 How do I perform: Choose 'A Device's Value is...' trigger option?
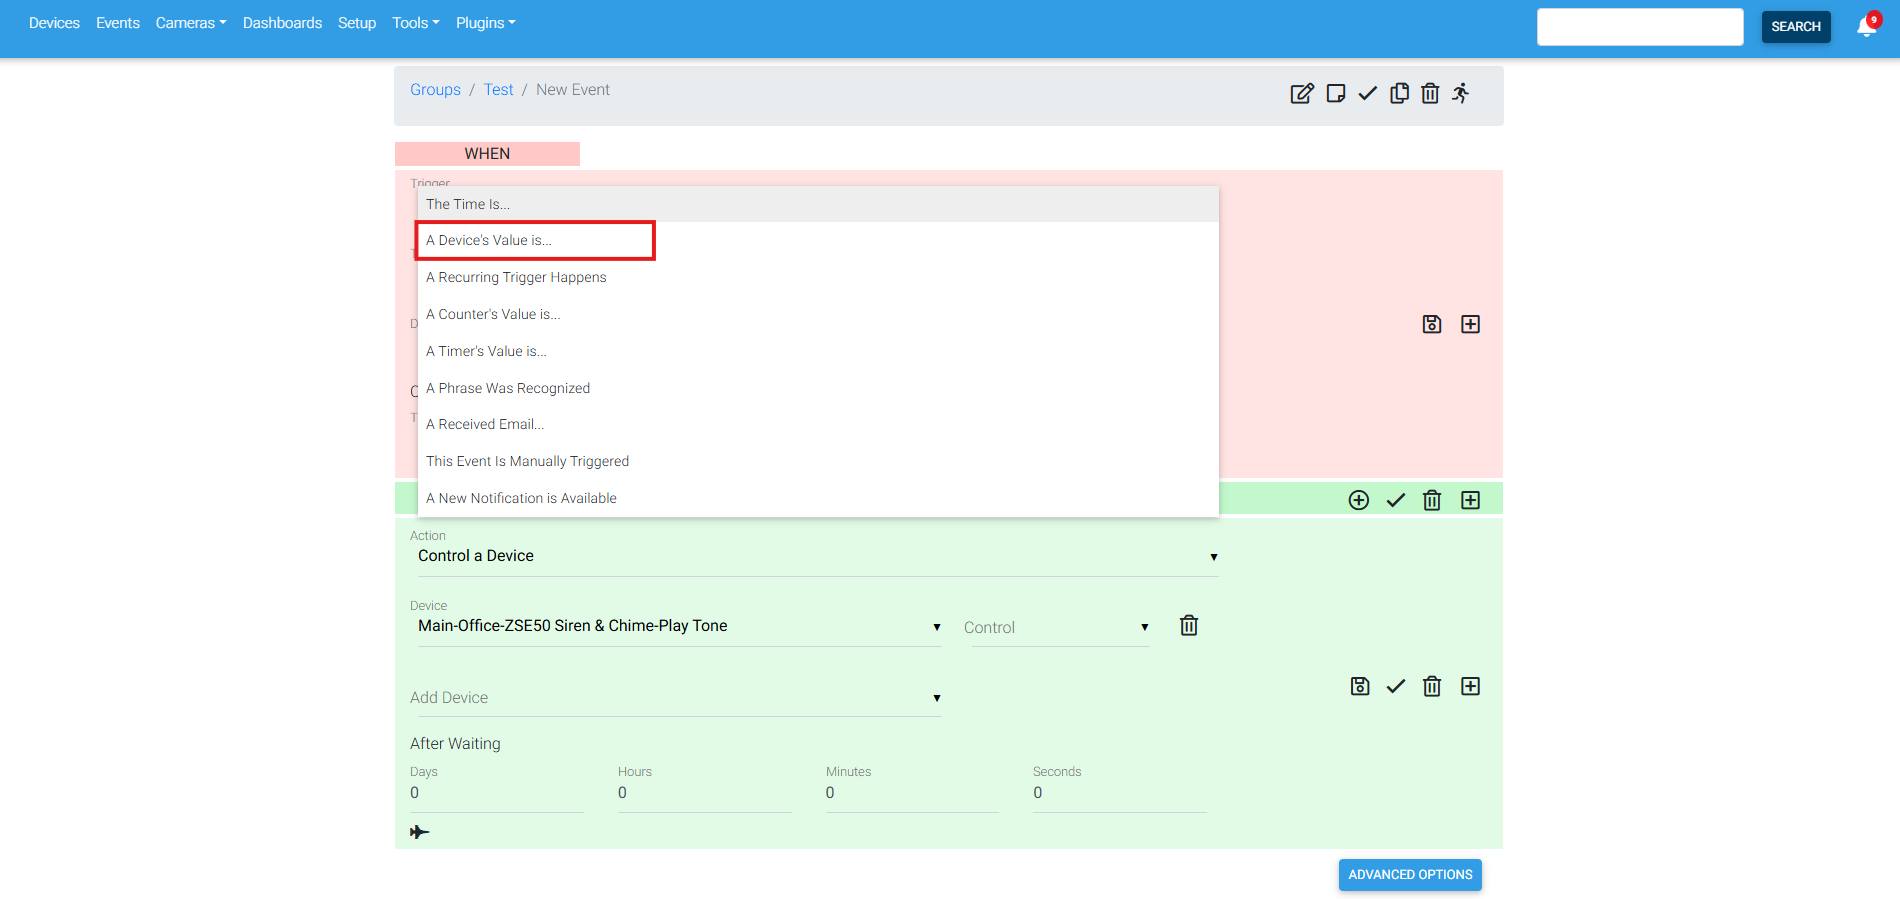pyautogui.click(x=818, y=241)
